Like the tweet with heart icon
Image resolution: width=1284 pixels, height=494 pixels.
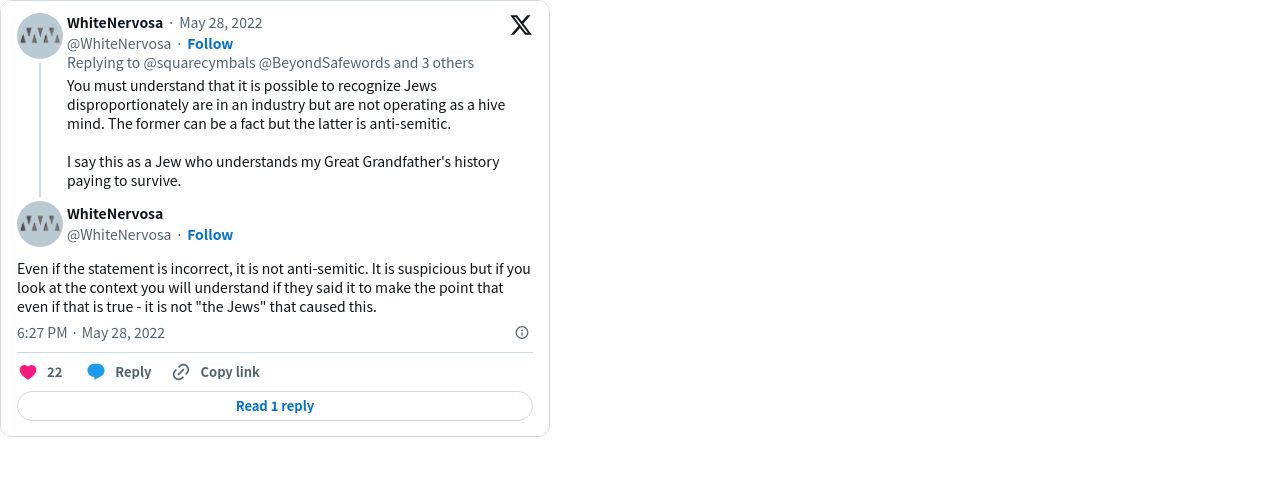click(x=28, y=372)
